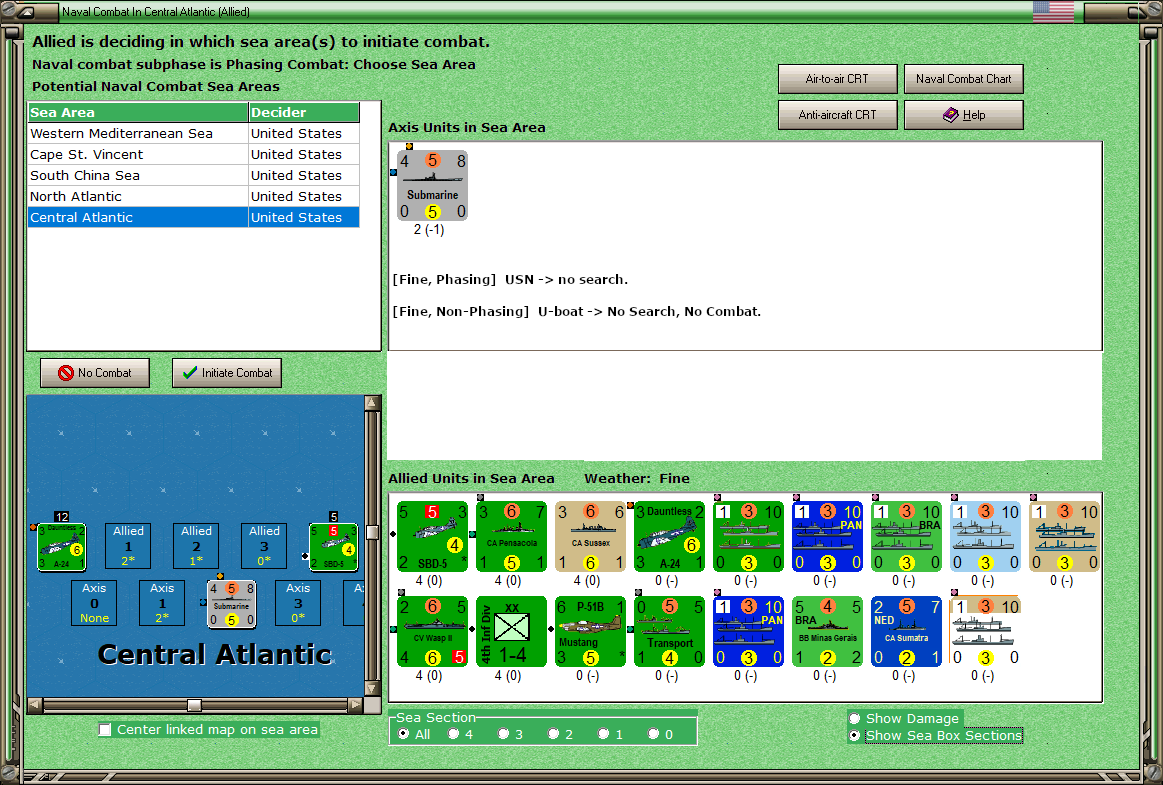1163x785 pixels.
Task: Open the Help button
Action: (963, 115)
